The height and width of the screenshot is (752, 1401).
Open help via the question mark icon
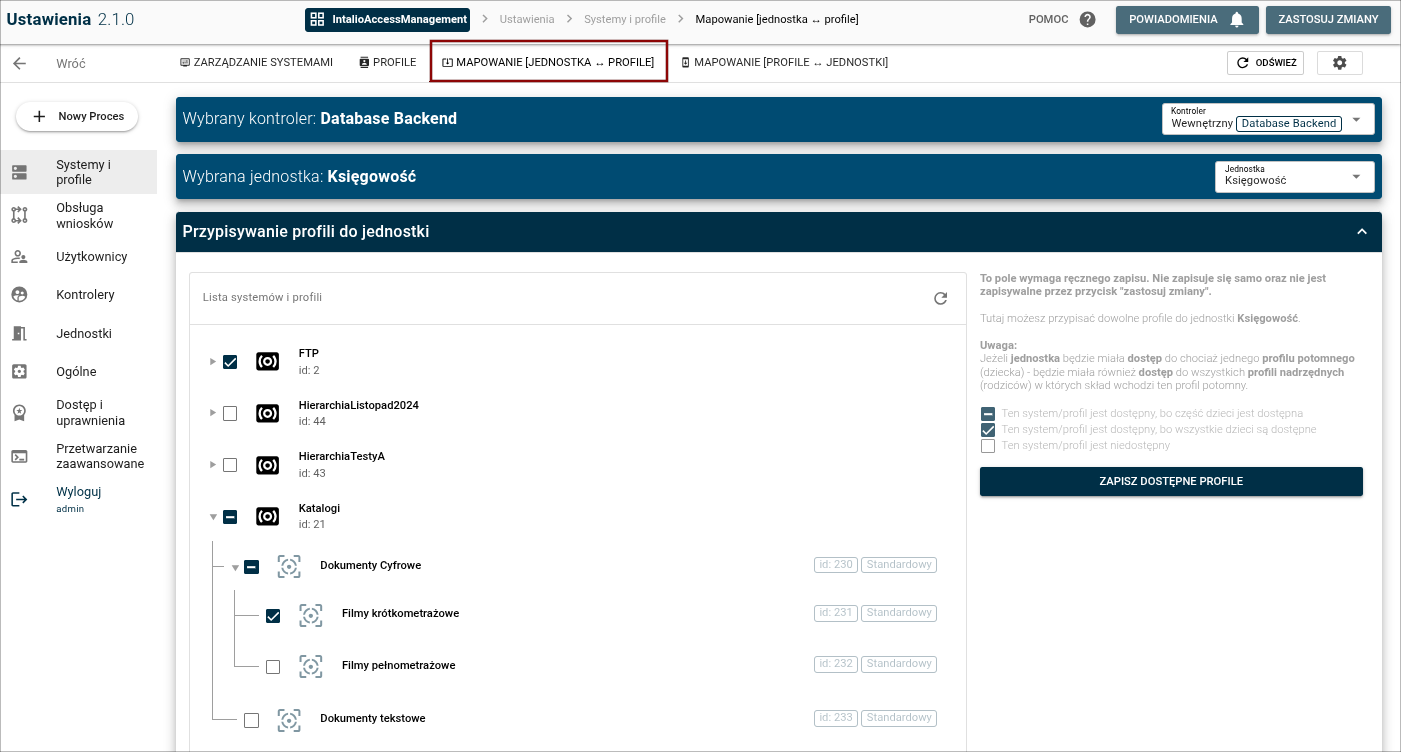1088,20
